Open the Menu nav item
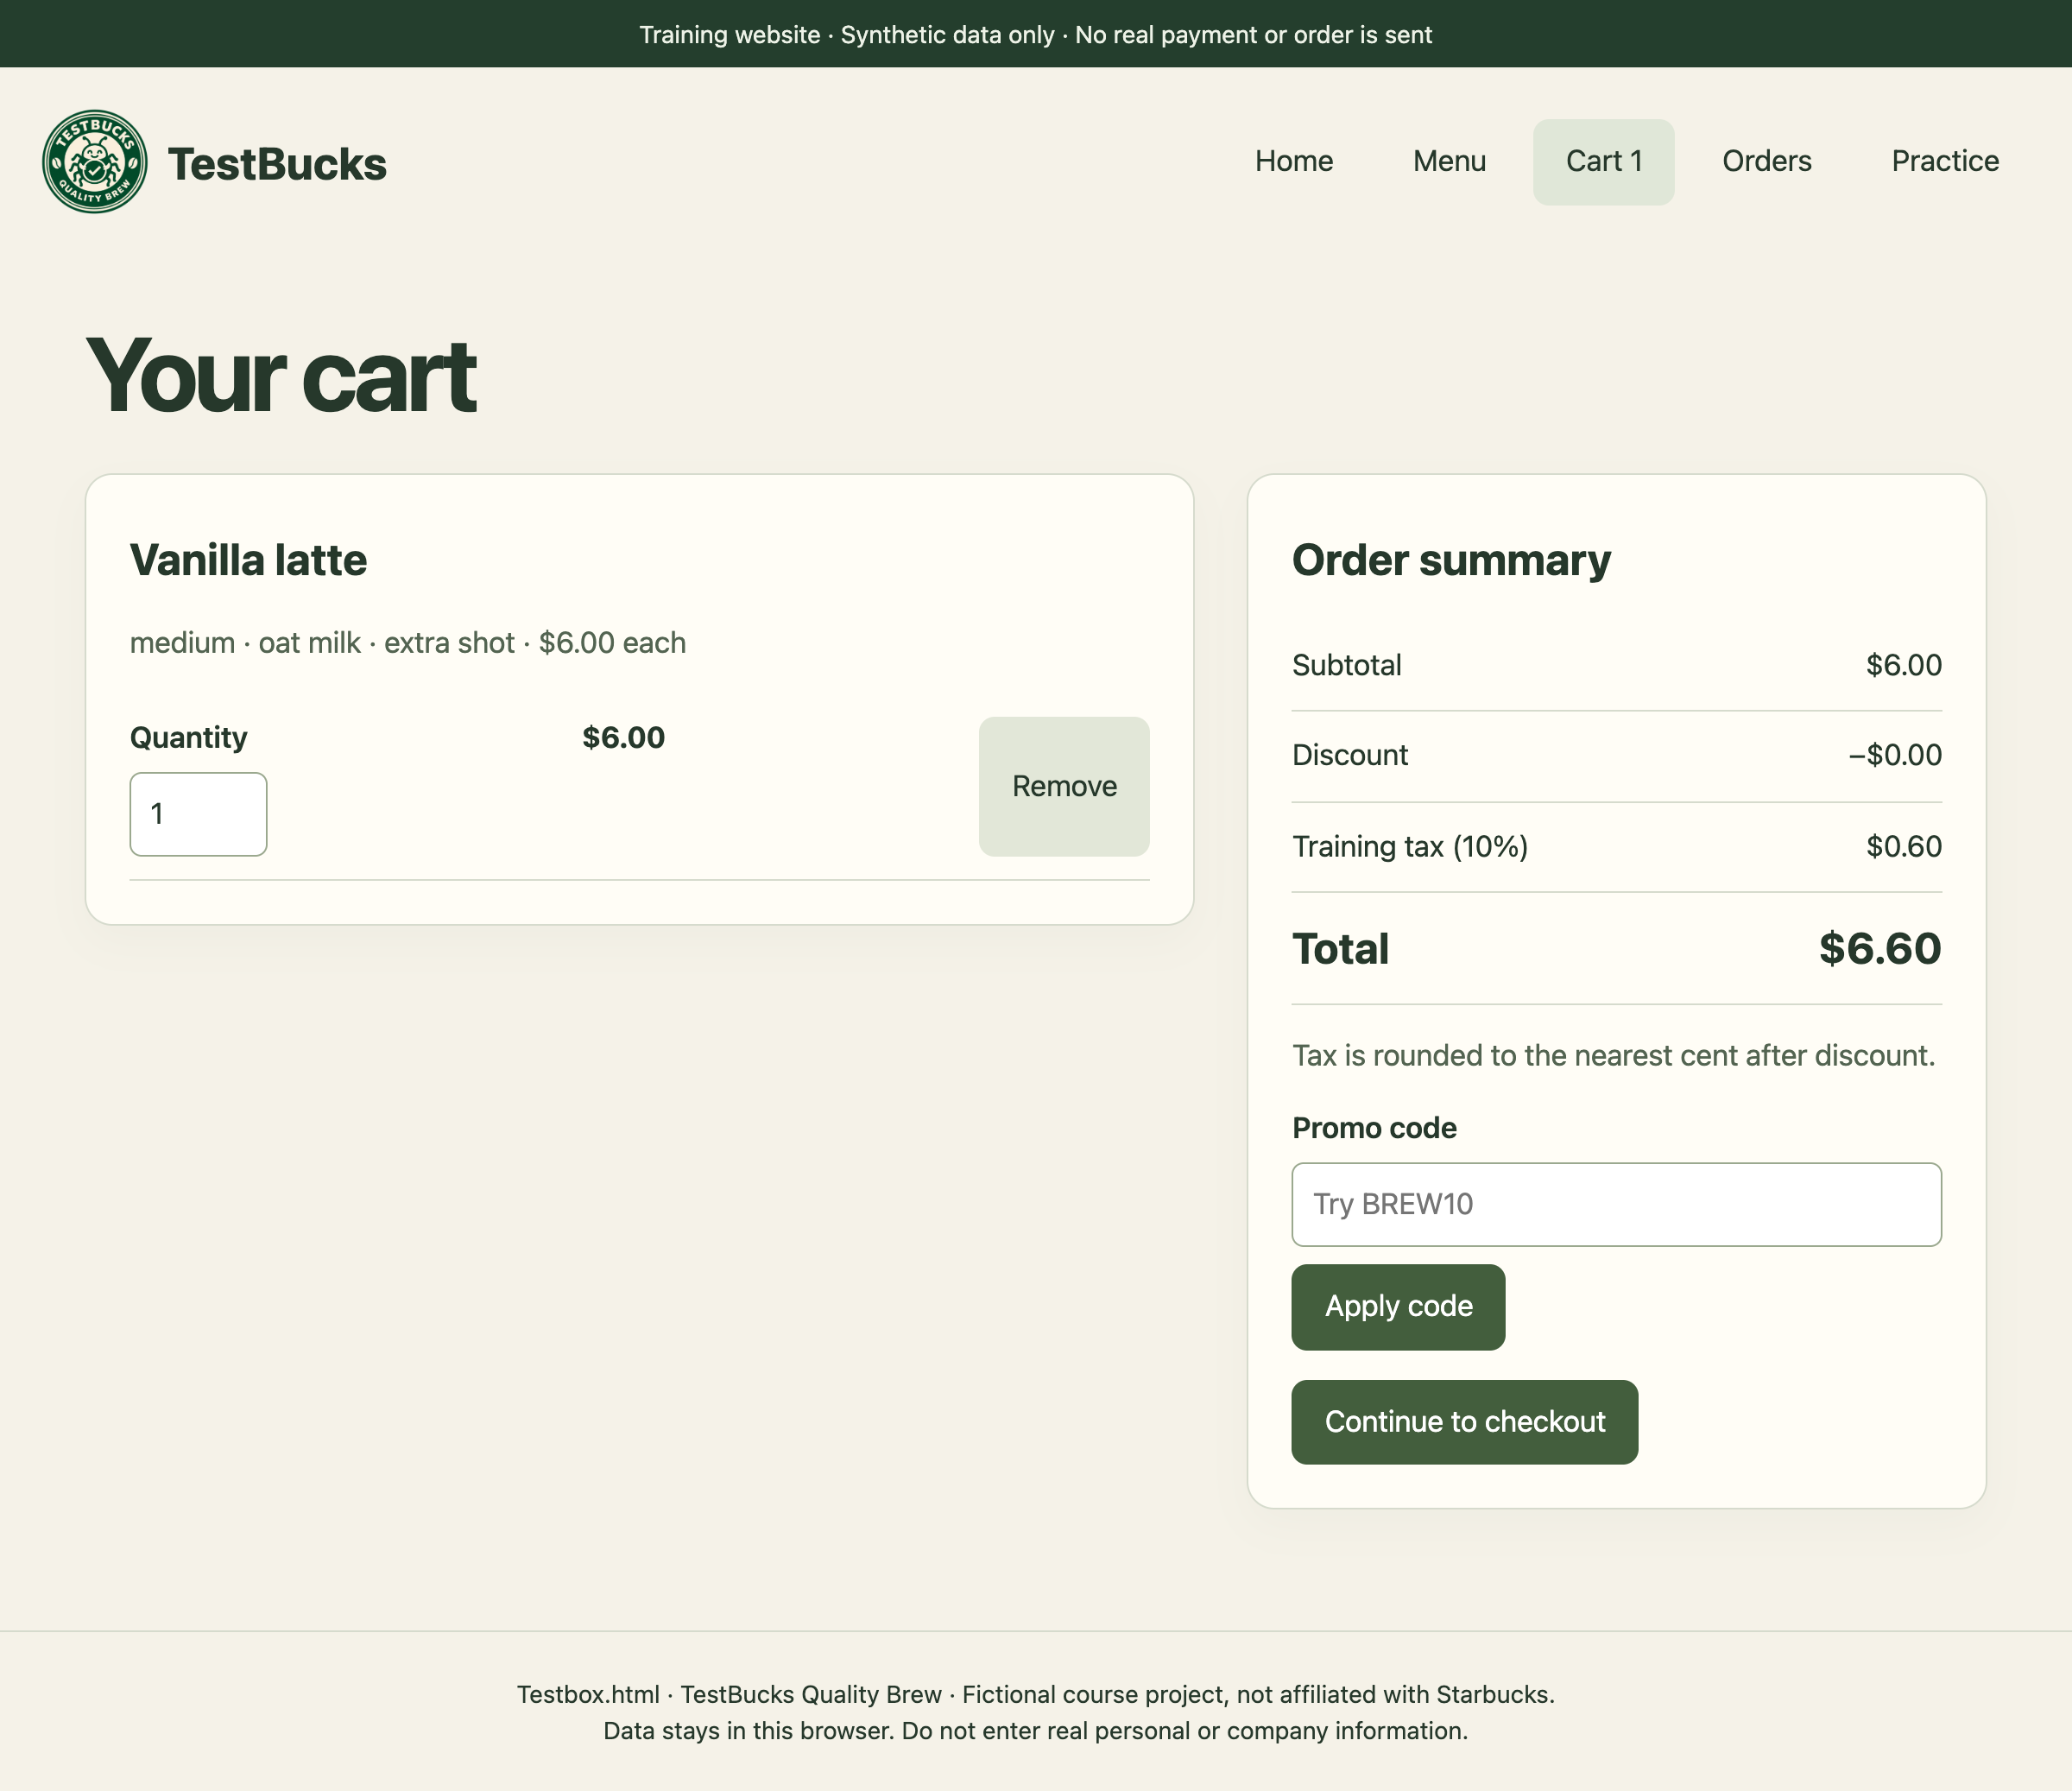2072x1791 pixels. point(1449,161)
